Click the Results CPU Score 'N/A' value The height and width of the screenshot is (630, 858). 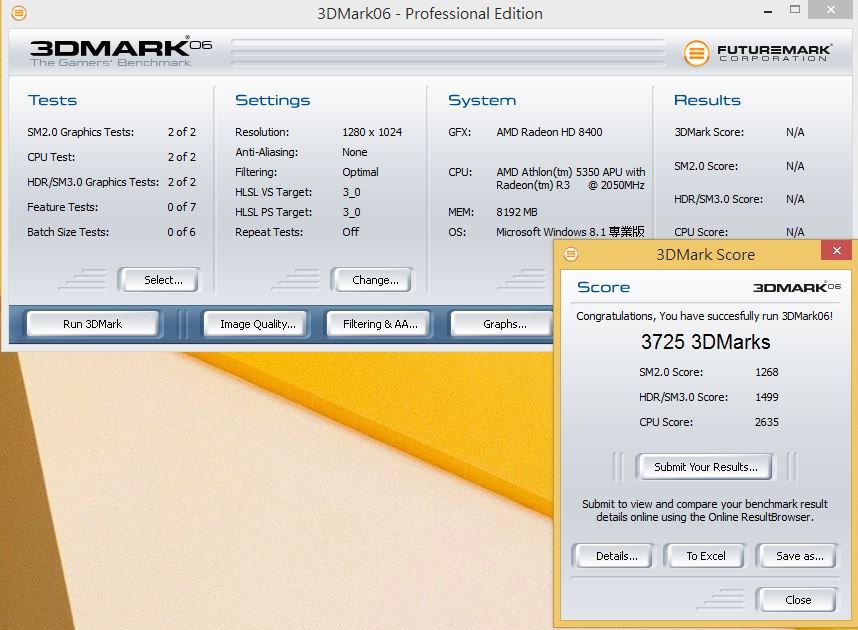pos(795,232)
